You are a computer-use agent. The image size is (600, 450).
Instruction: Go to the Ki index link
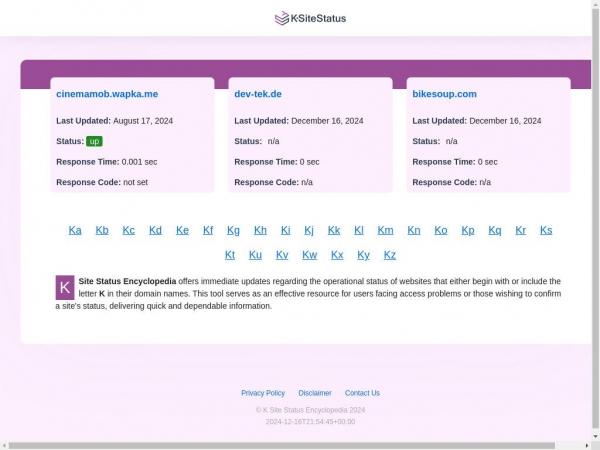point(285,230)
